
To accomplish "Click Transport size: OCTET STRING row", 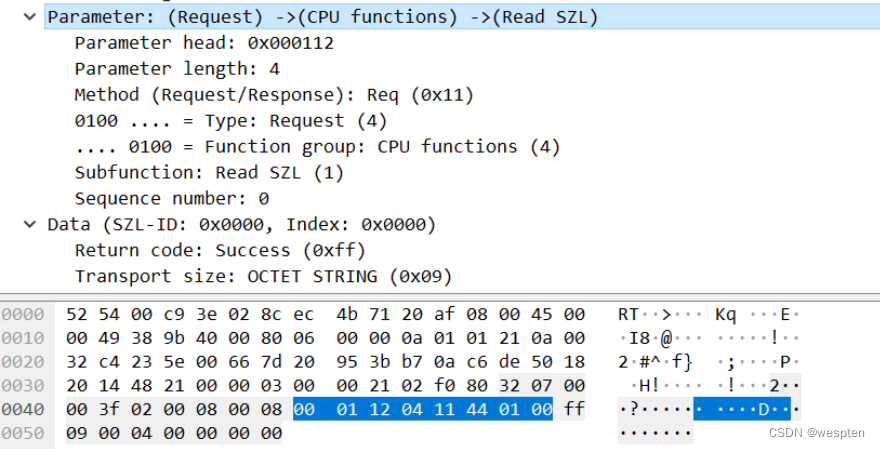I will click(262, 275).
